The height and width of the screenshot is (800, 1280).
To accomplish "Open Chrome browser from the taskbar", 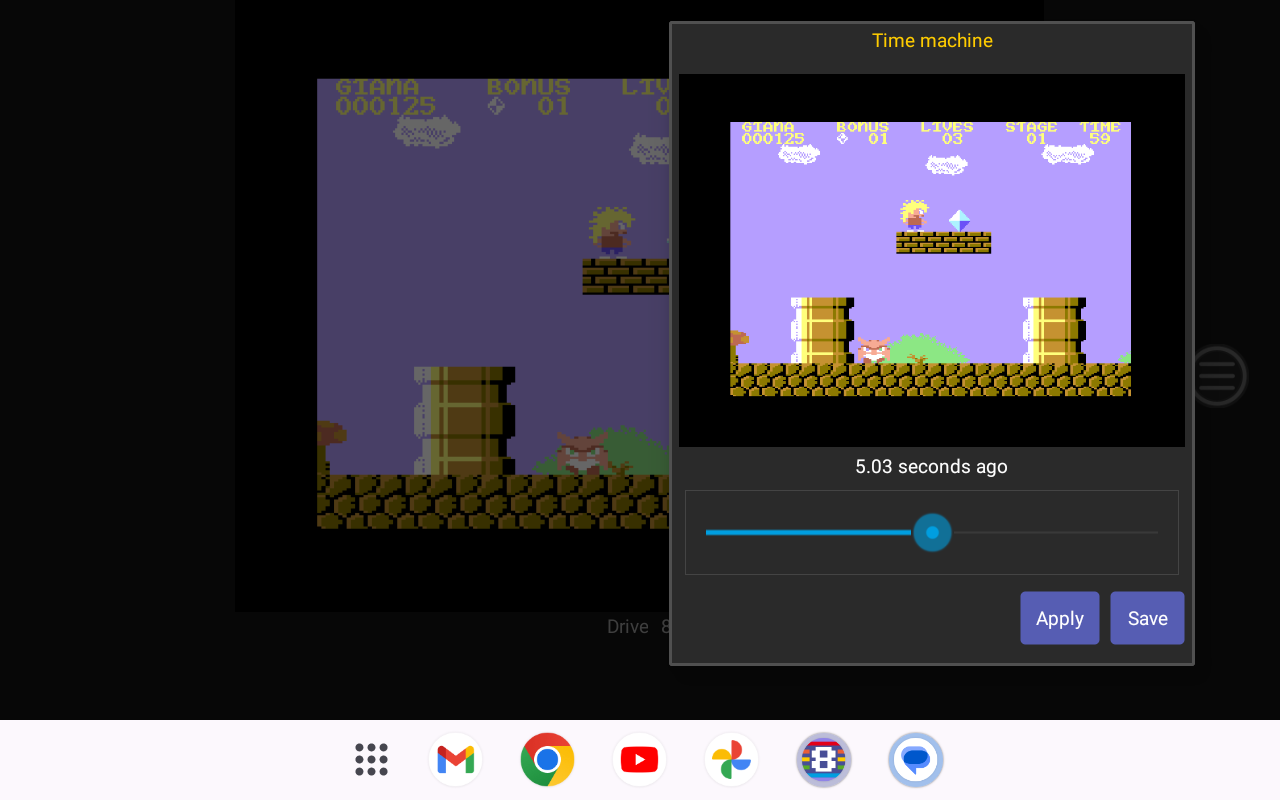I will point(547,760).
